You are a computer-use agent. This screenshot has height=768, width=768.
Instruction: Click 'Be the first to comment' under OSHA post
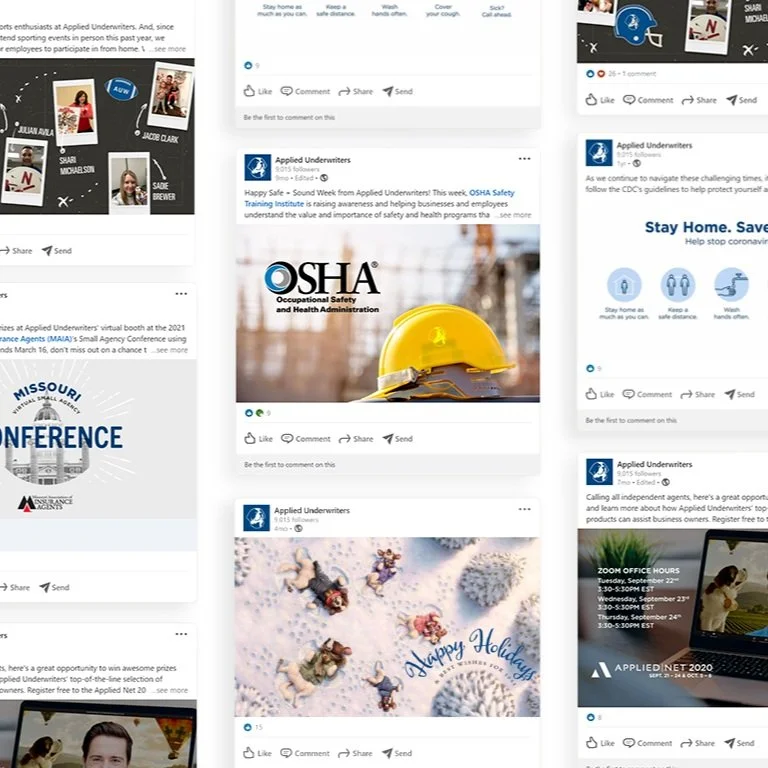[289, 464]
